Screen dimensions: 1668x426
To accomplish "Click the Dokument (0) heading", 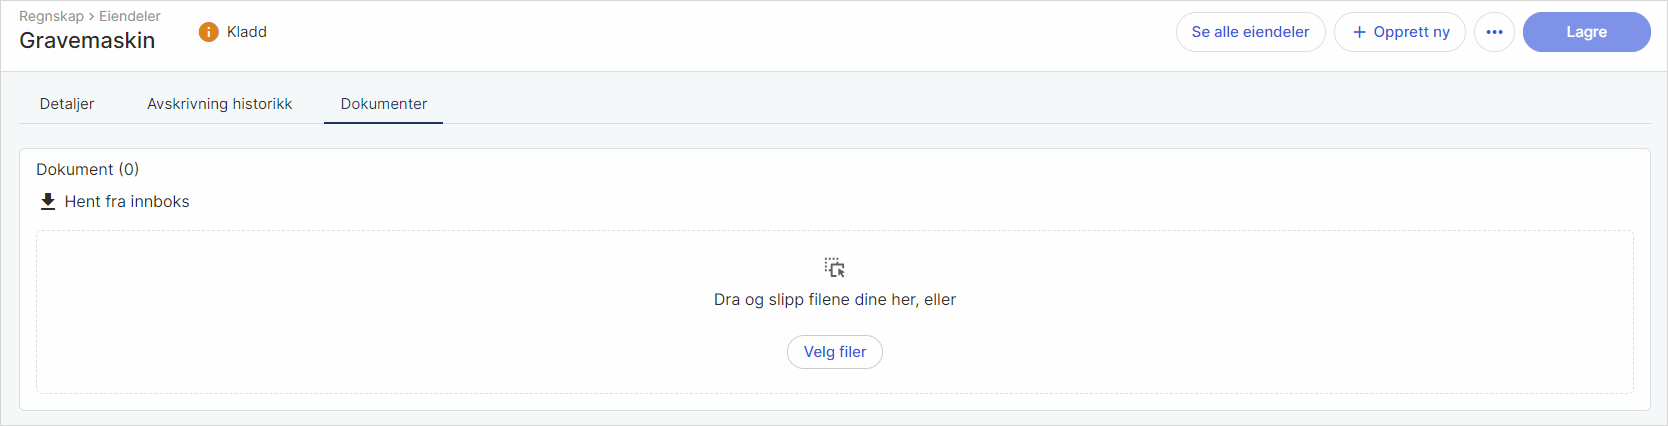I will (x=87, y=169).
